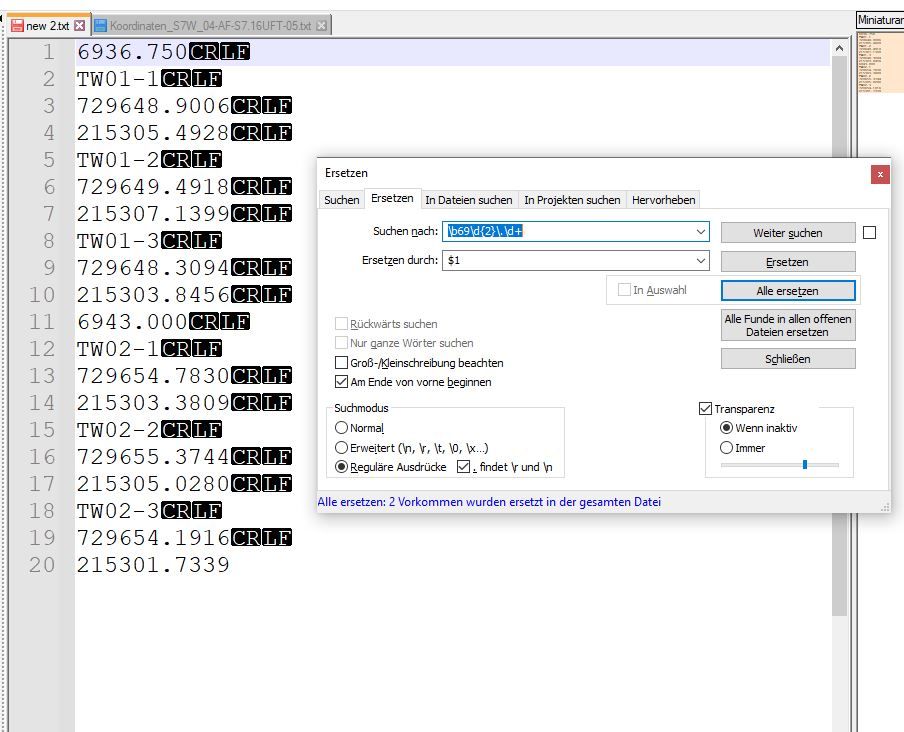Toggle the checkbox next to Weiter suchen
The height and width of the screenshot is (732, 904).
(869, 232)
